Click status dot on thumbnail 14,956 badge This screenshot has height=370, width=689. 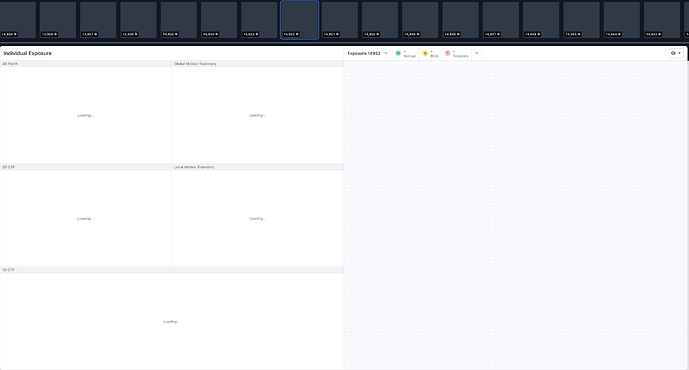(x=136, y=34)
